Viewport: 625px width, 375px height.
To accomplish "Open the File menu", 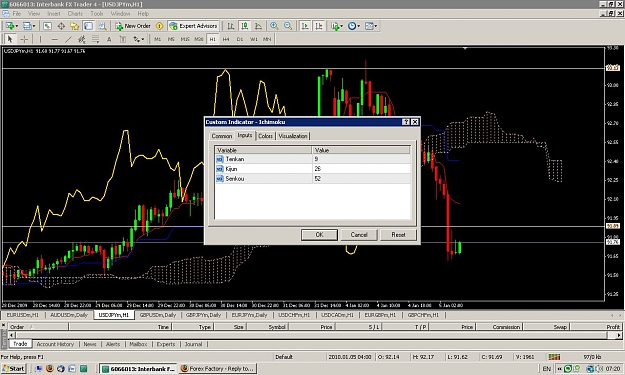I will (17, 14).
